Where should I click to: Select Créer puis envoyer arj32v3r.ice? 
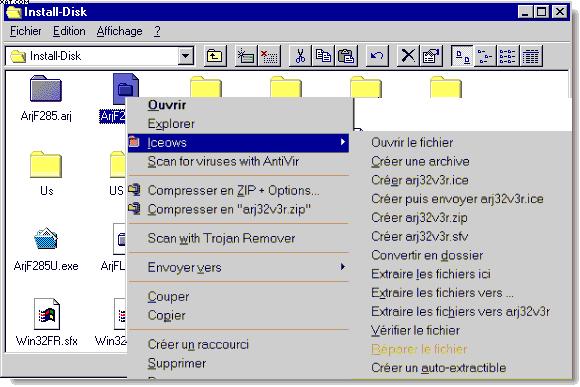point(461,199)
